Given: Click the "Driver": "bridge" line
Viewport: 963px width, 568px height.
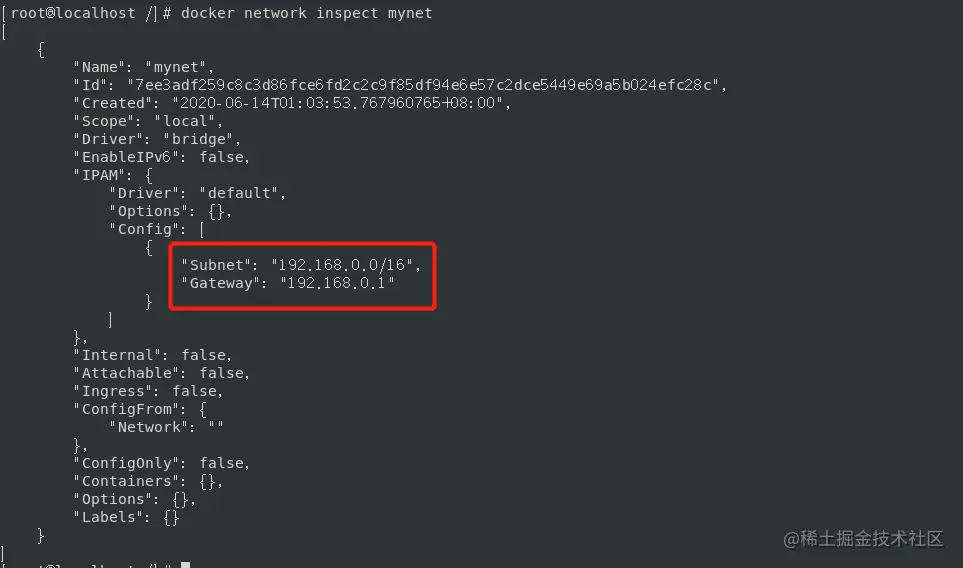Looking at the screenshot, I should click(157, 139).
